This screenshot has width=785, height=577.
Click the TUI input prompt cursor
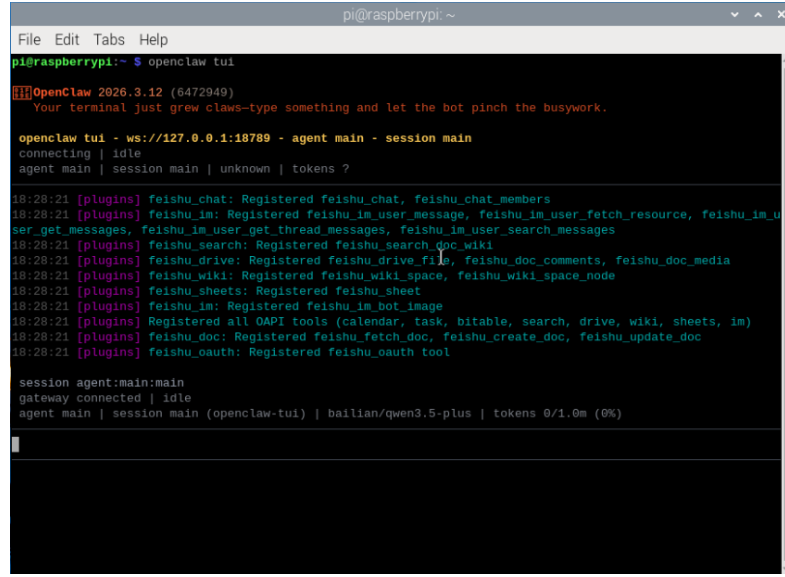tap(16, 444)
